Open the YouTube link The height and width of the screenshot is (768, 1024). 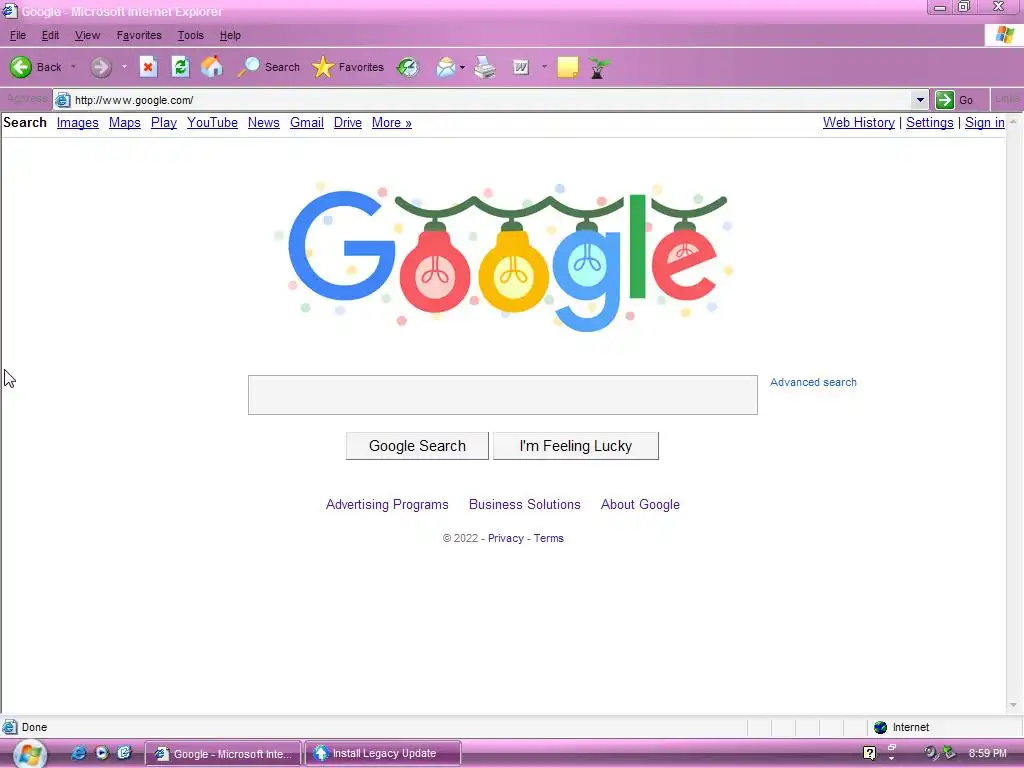click(212, 123)
